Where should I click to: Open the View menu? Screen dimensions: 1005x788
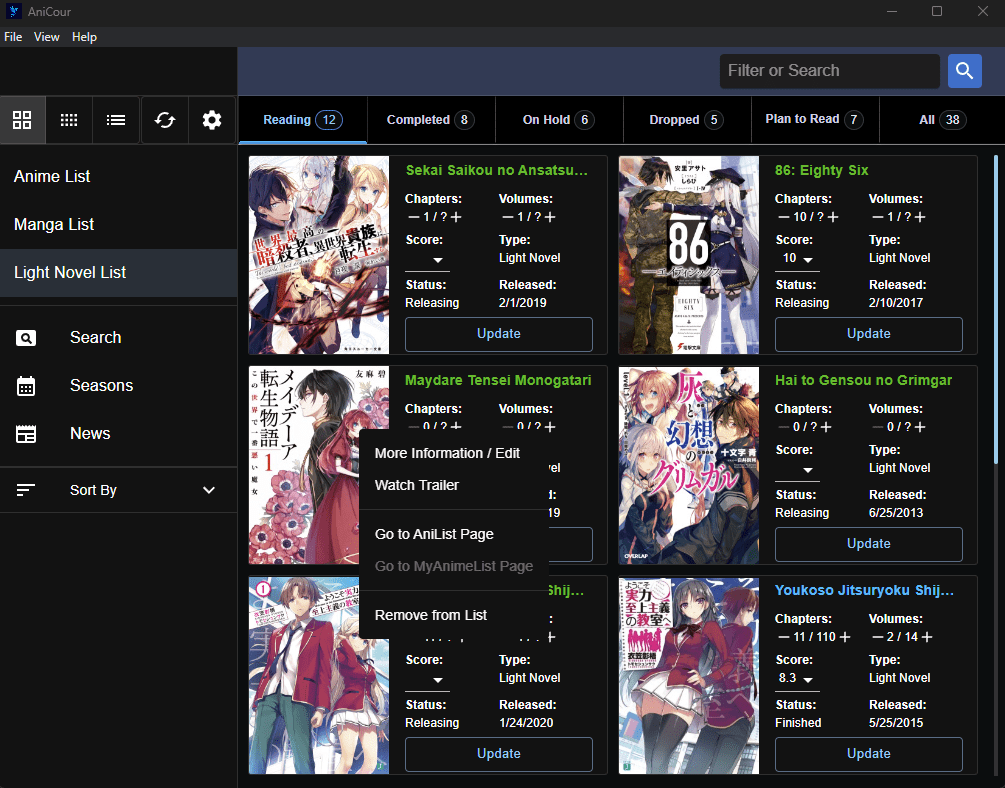tap(47, 37)
